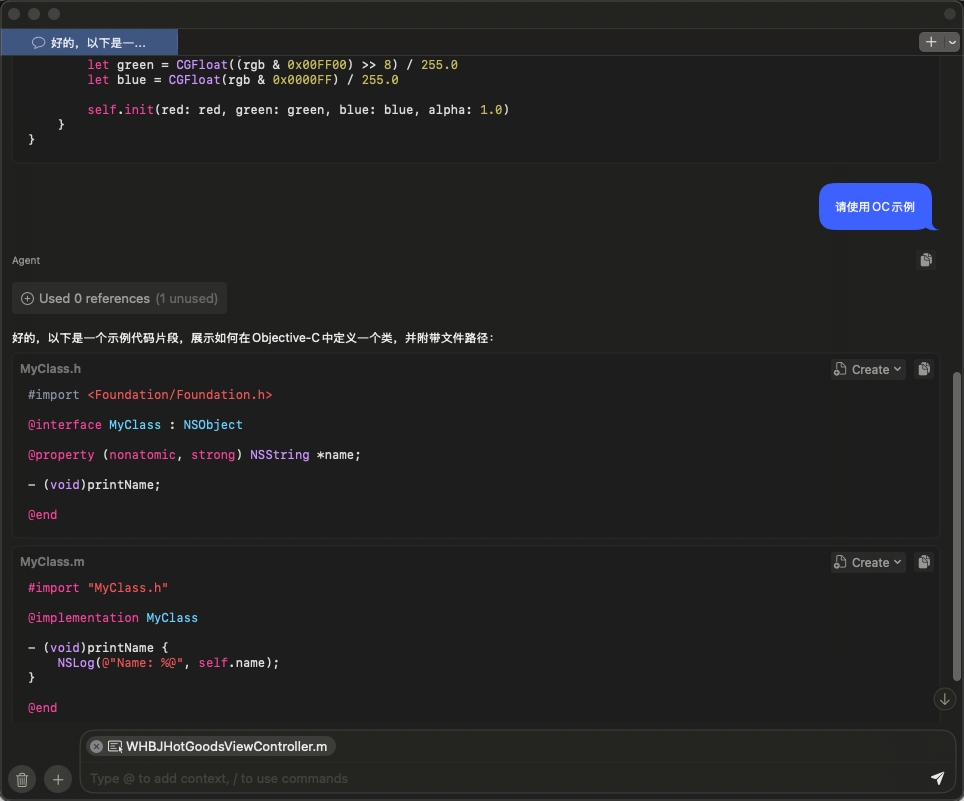Open the Create dropdown arrow for MyClass.m
Screen dimensions: 964x801
(898, 562)
